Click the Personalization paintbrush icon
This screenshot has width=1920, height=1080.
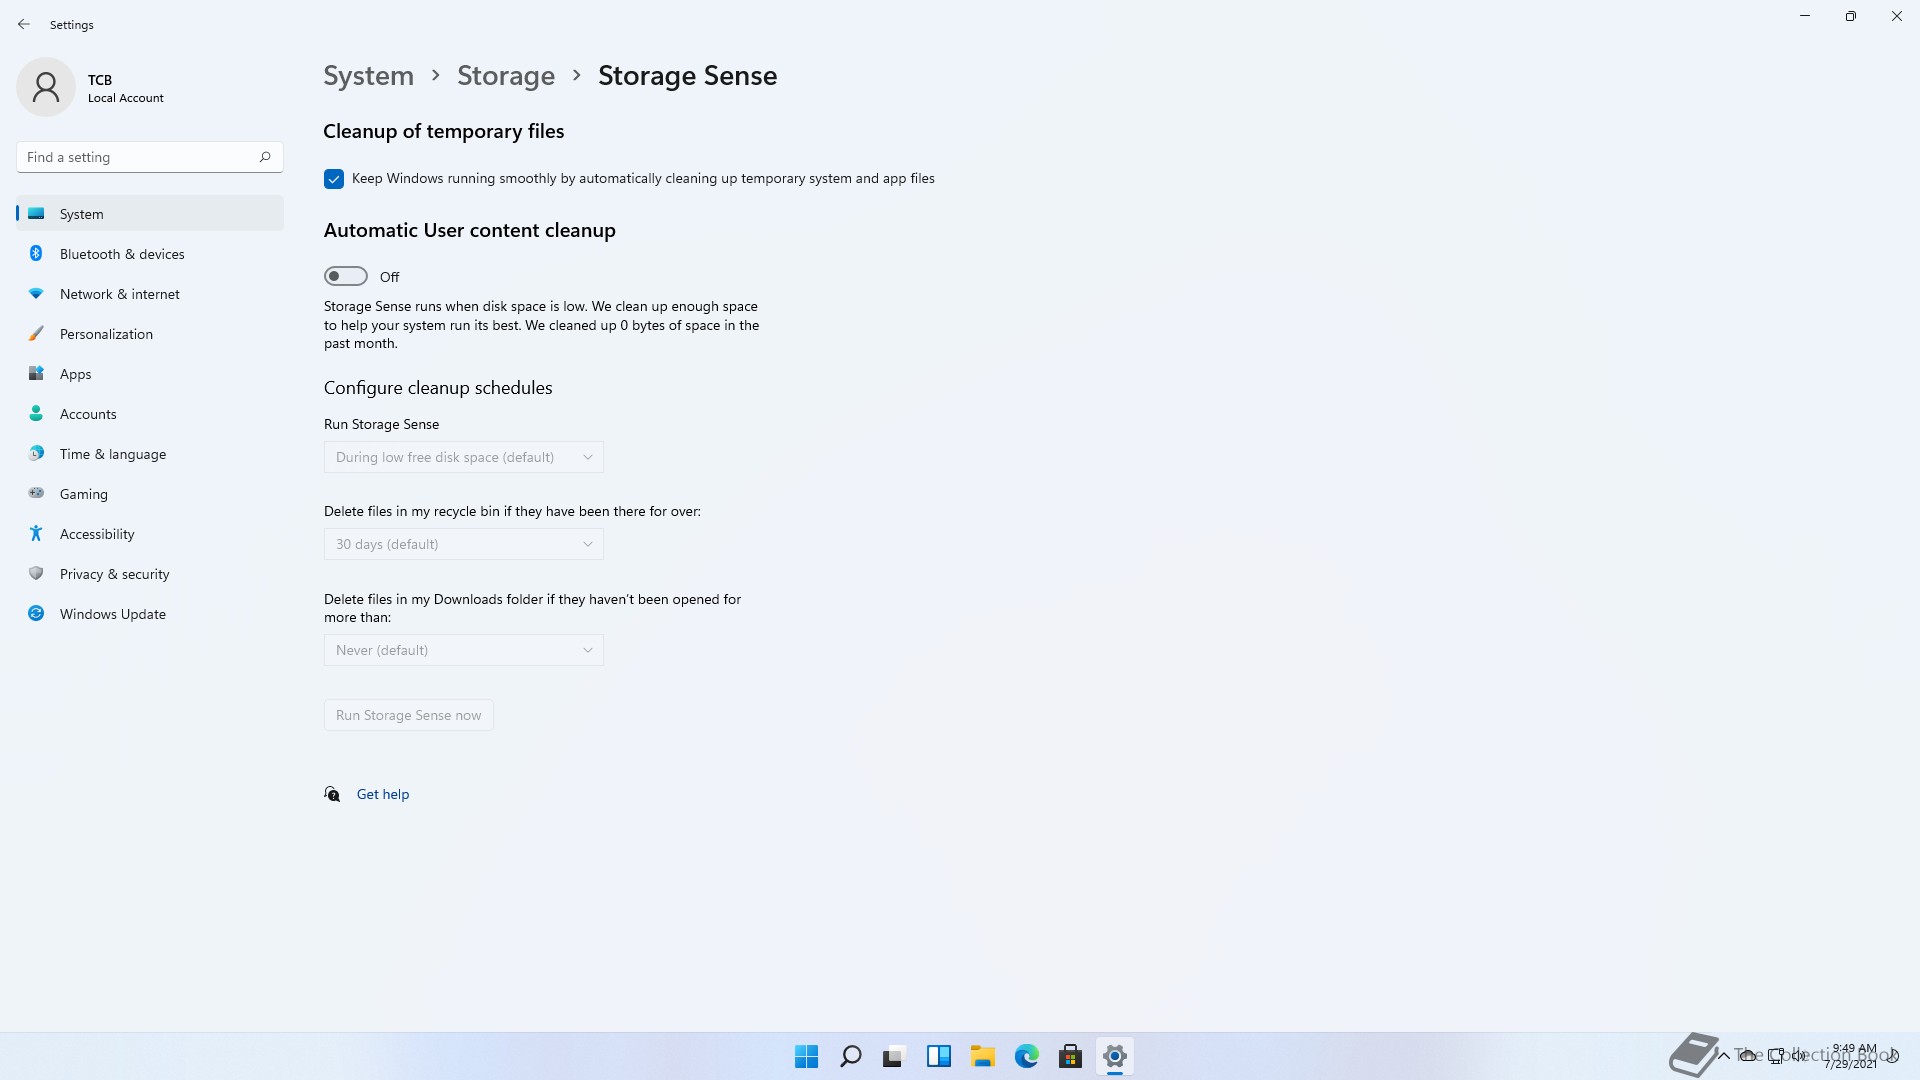[x=36, y=334]
